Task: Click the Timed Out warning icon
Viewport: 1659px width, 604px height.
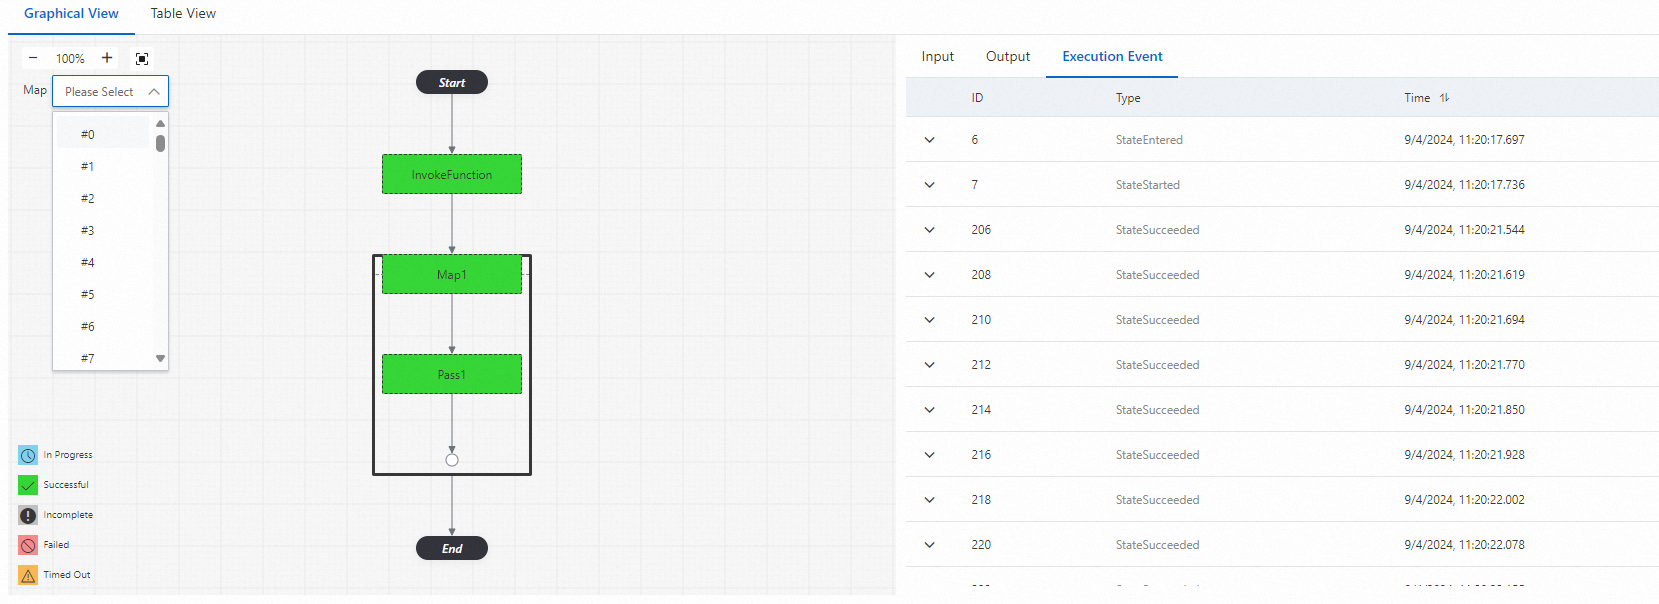Action: [x=28, y=575]
